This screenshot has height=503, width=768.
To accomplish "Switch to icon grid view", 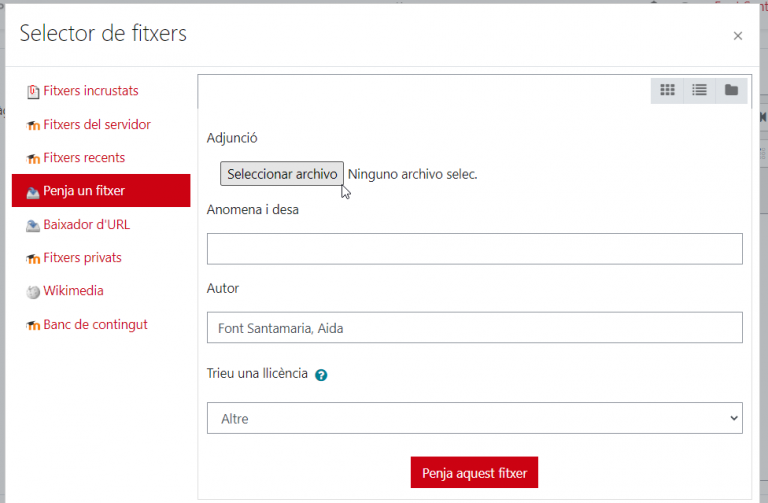I will 667,90.
